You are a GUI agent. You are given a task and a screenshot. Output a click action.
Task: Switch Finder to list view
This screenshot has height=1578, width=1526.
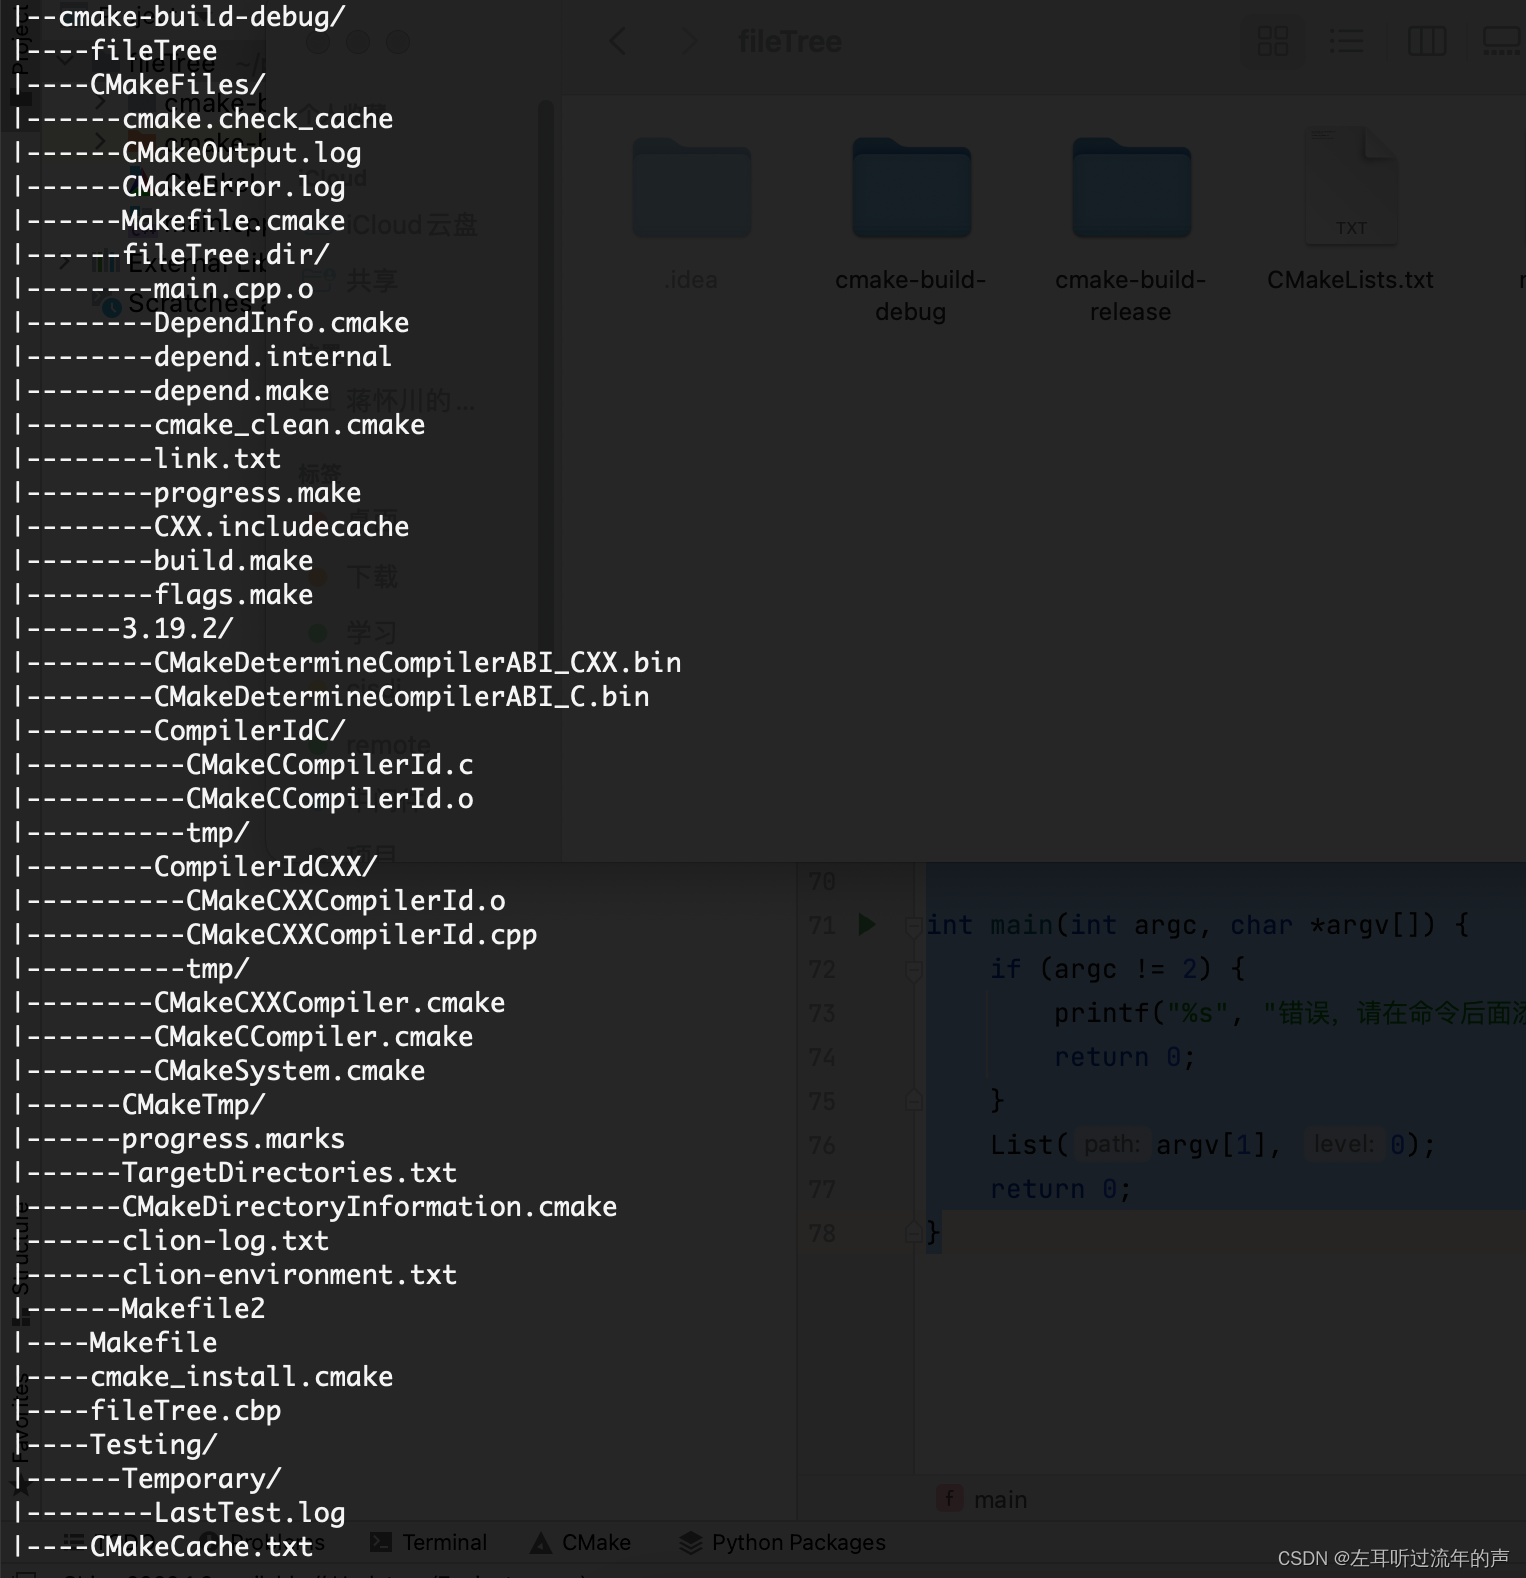(x=1346, y=42)
